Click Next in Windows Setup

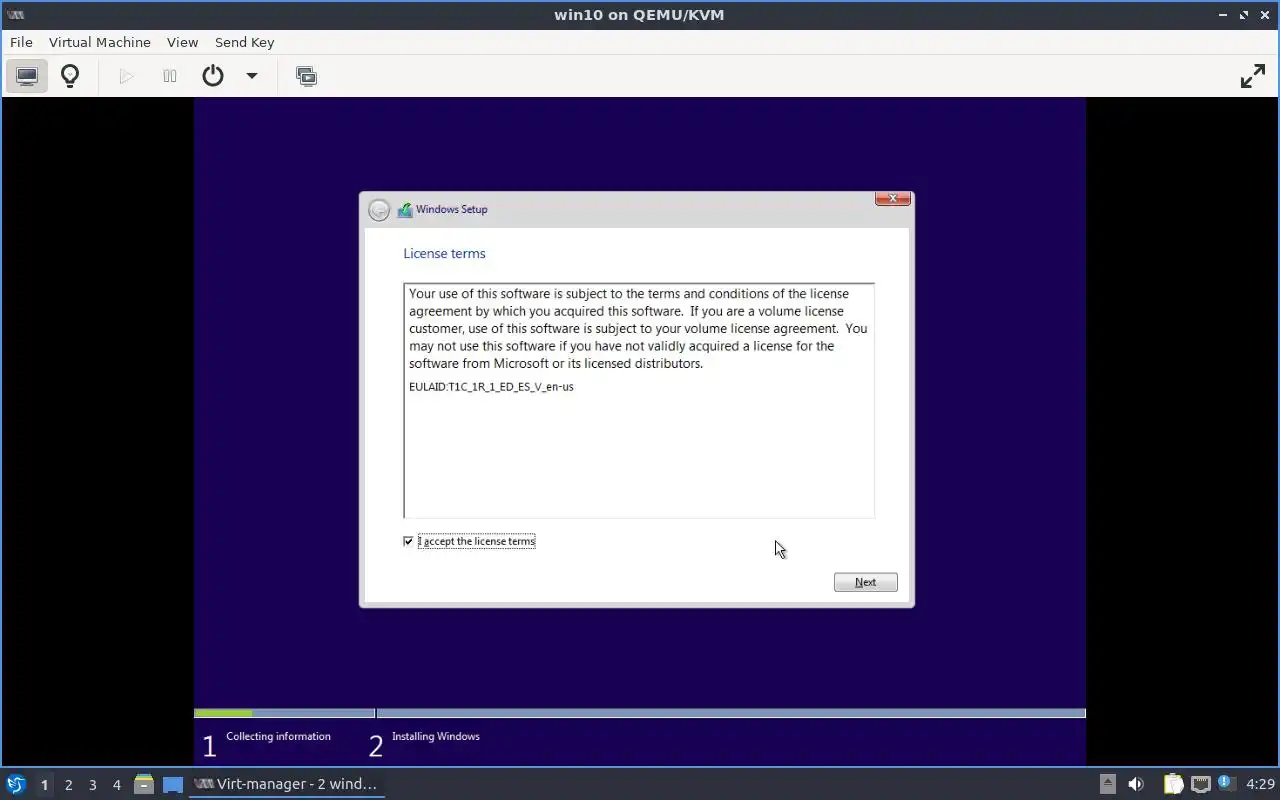[x=866, y=582]
